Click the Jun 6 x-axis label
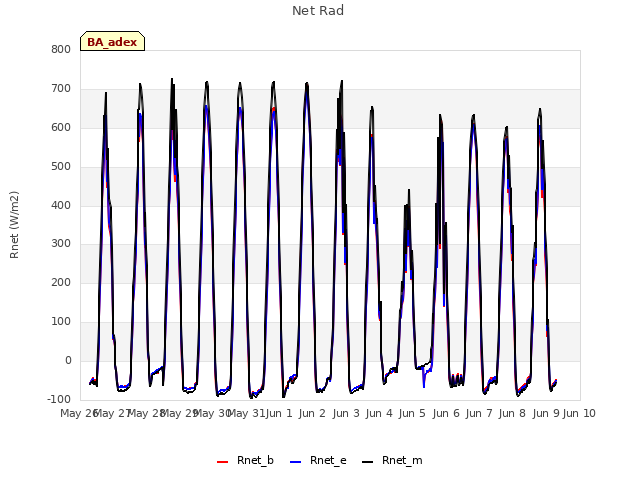The image size is (640, 480). point(446,413)
